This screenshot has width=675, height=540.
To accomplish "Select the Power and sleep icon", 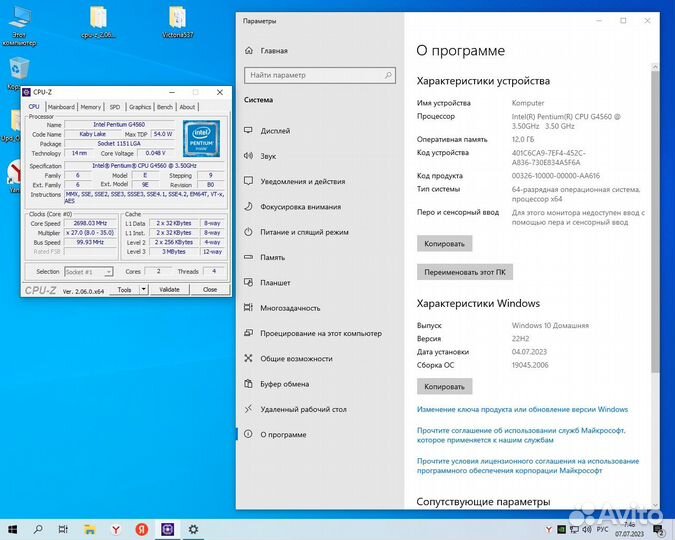I will click(248, 232).
